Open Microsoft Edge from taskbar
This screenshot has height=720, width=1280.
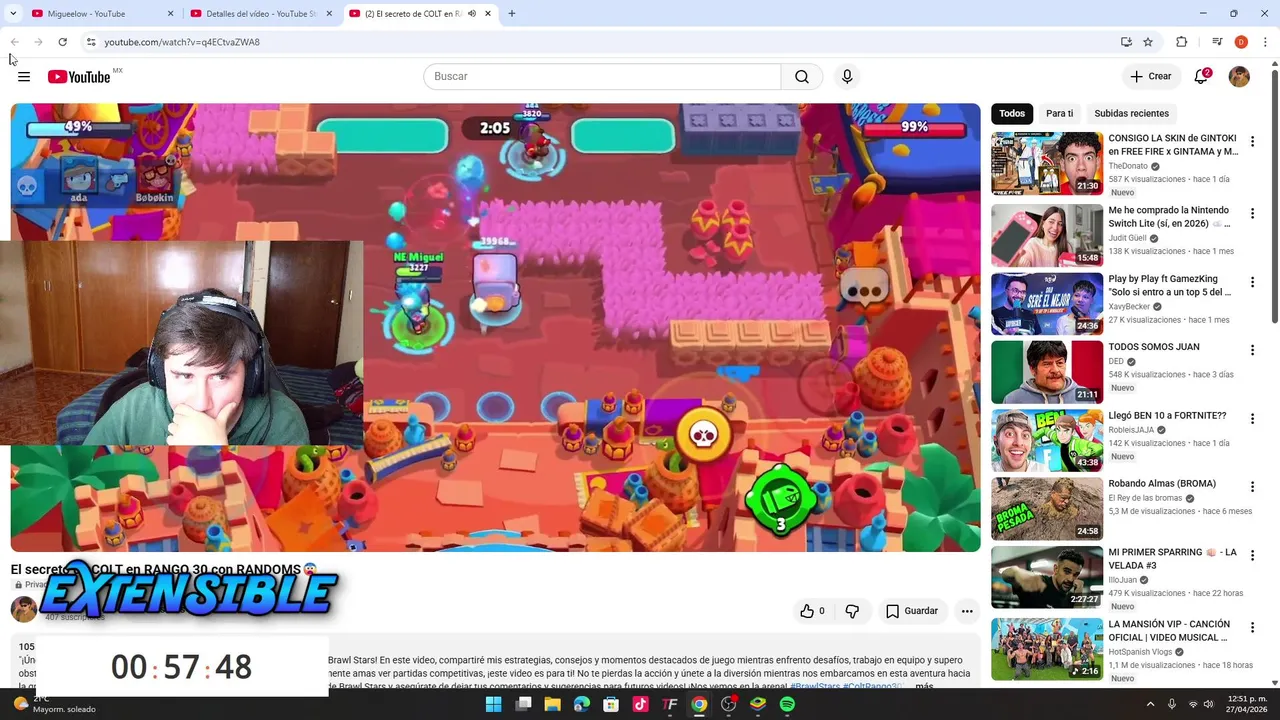point(582,704)
